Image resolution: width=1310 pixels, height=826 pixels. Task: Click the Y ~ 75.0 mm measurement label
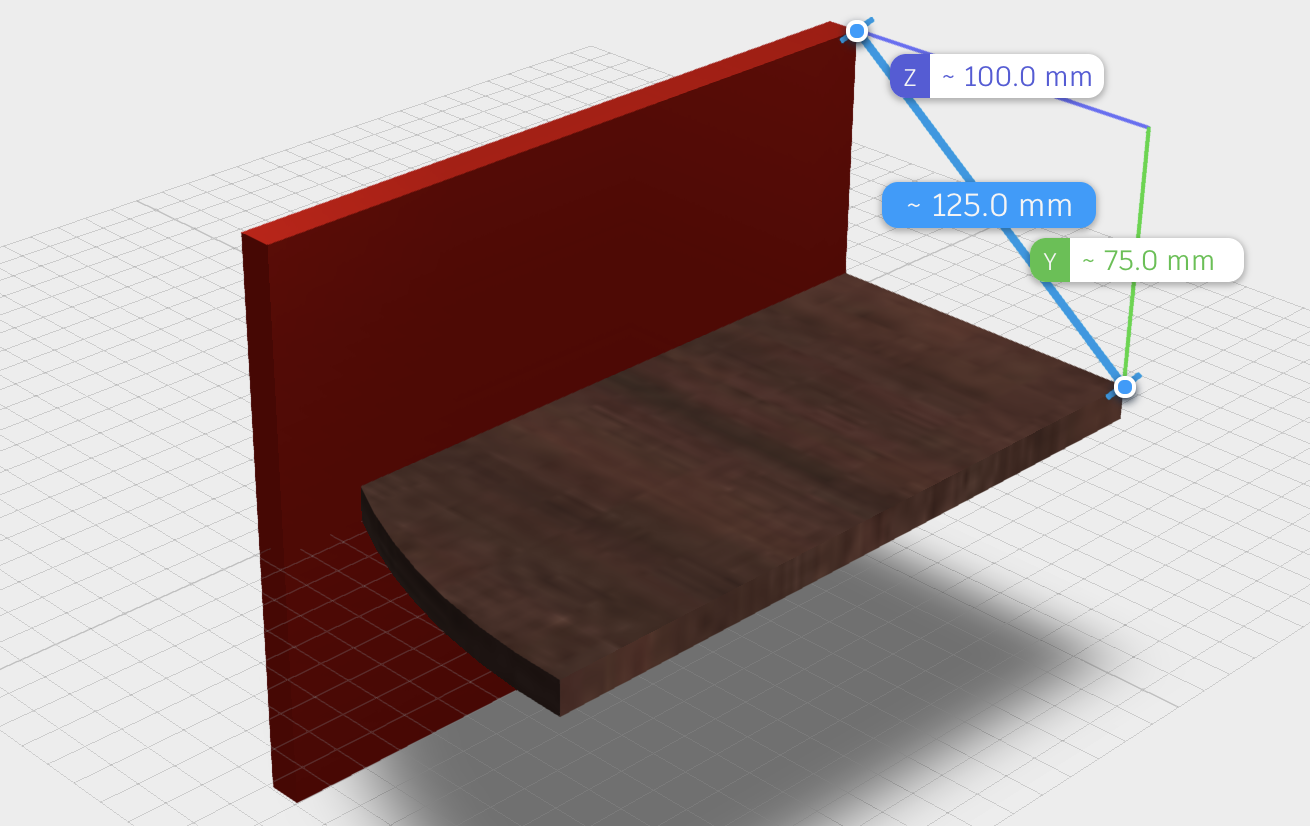coord(1137,261)
